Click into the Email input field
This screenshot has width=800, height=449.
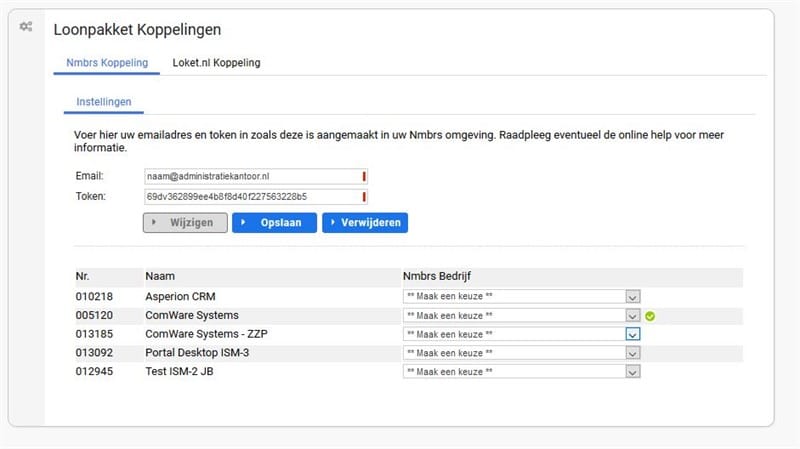[256, 176]
